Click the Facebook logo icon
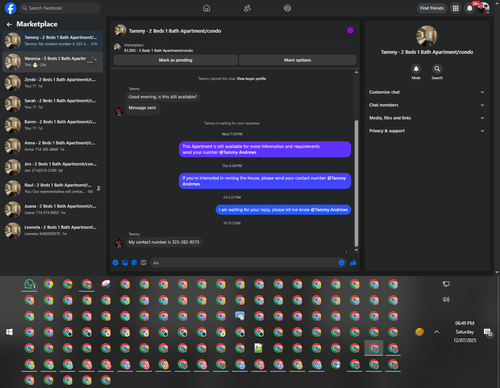Image resolution: width=500 pixels, height=388 pixels. coord(10,8)
